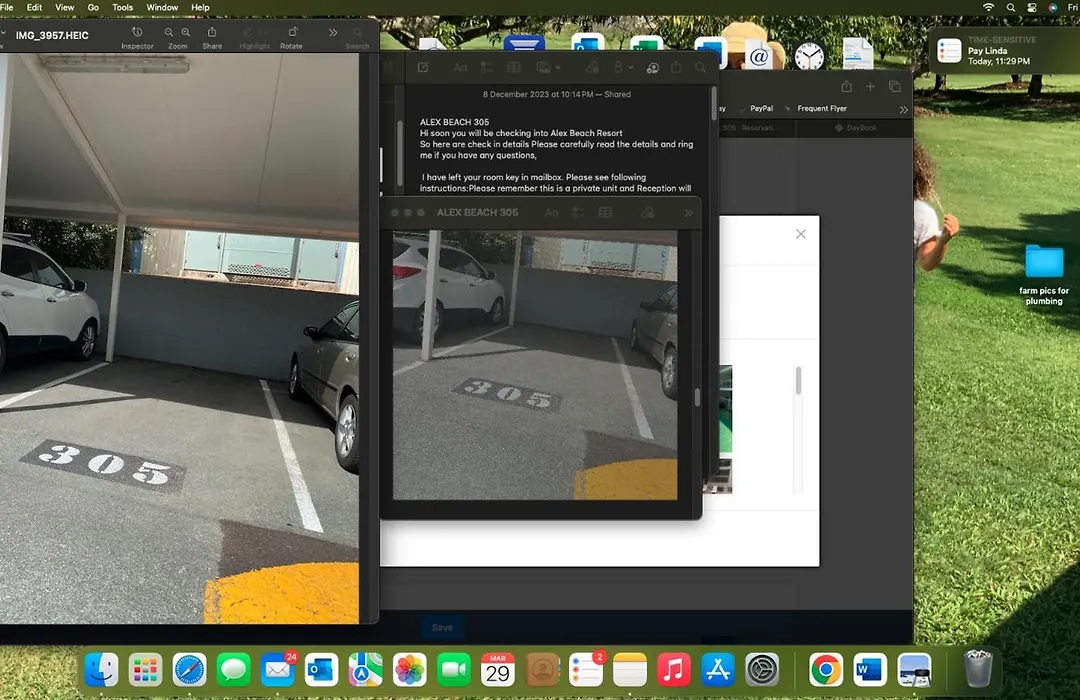Insert a table in the Notes toolbar

pos(514,68)
